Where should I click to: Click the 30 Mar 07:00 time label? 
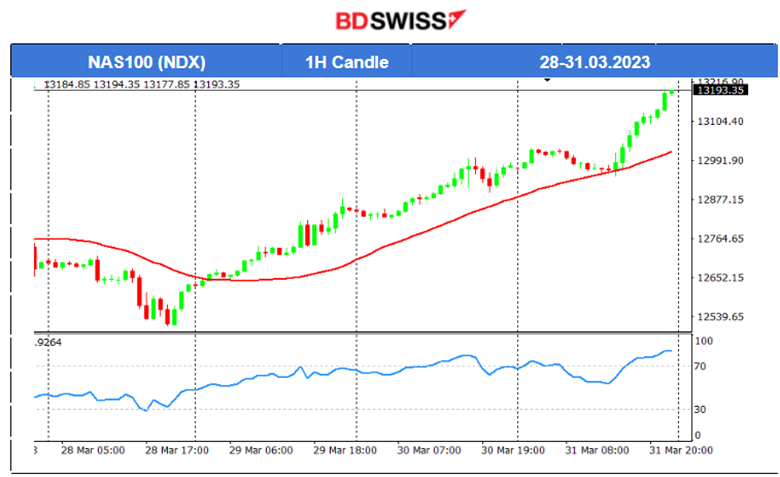point(429,451)
